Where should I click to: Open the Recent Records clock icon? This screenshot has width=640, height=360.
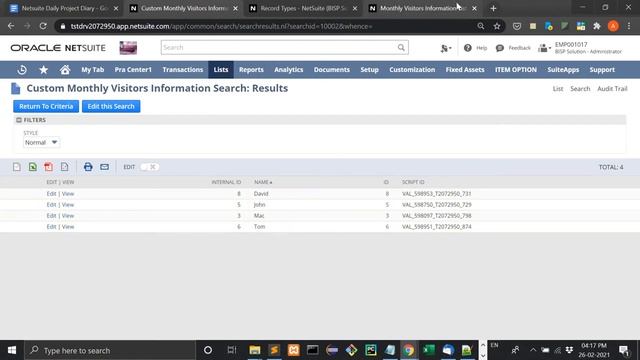click(x=22, y=70)
